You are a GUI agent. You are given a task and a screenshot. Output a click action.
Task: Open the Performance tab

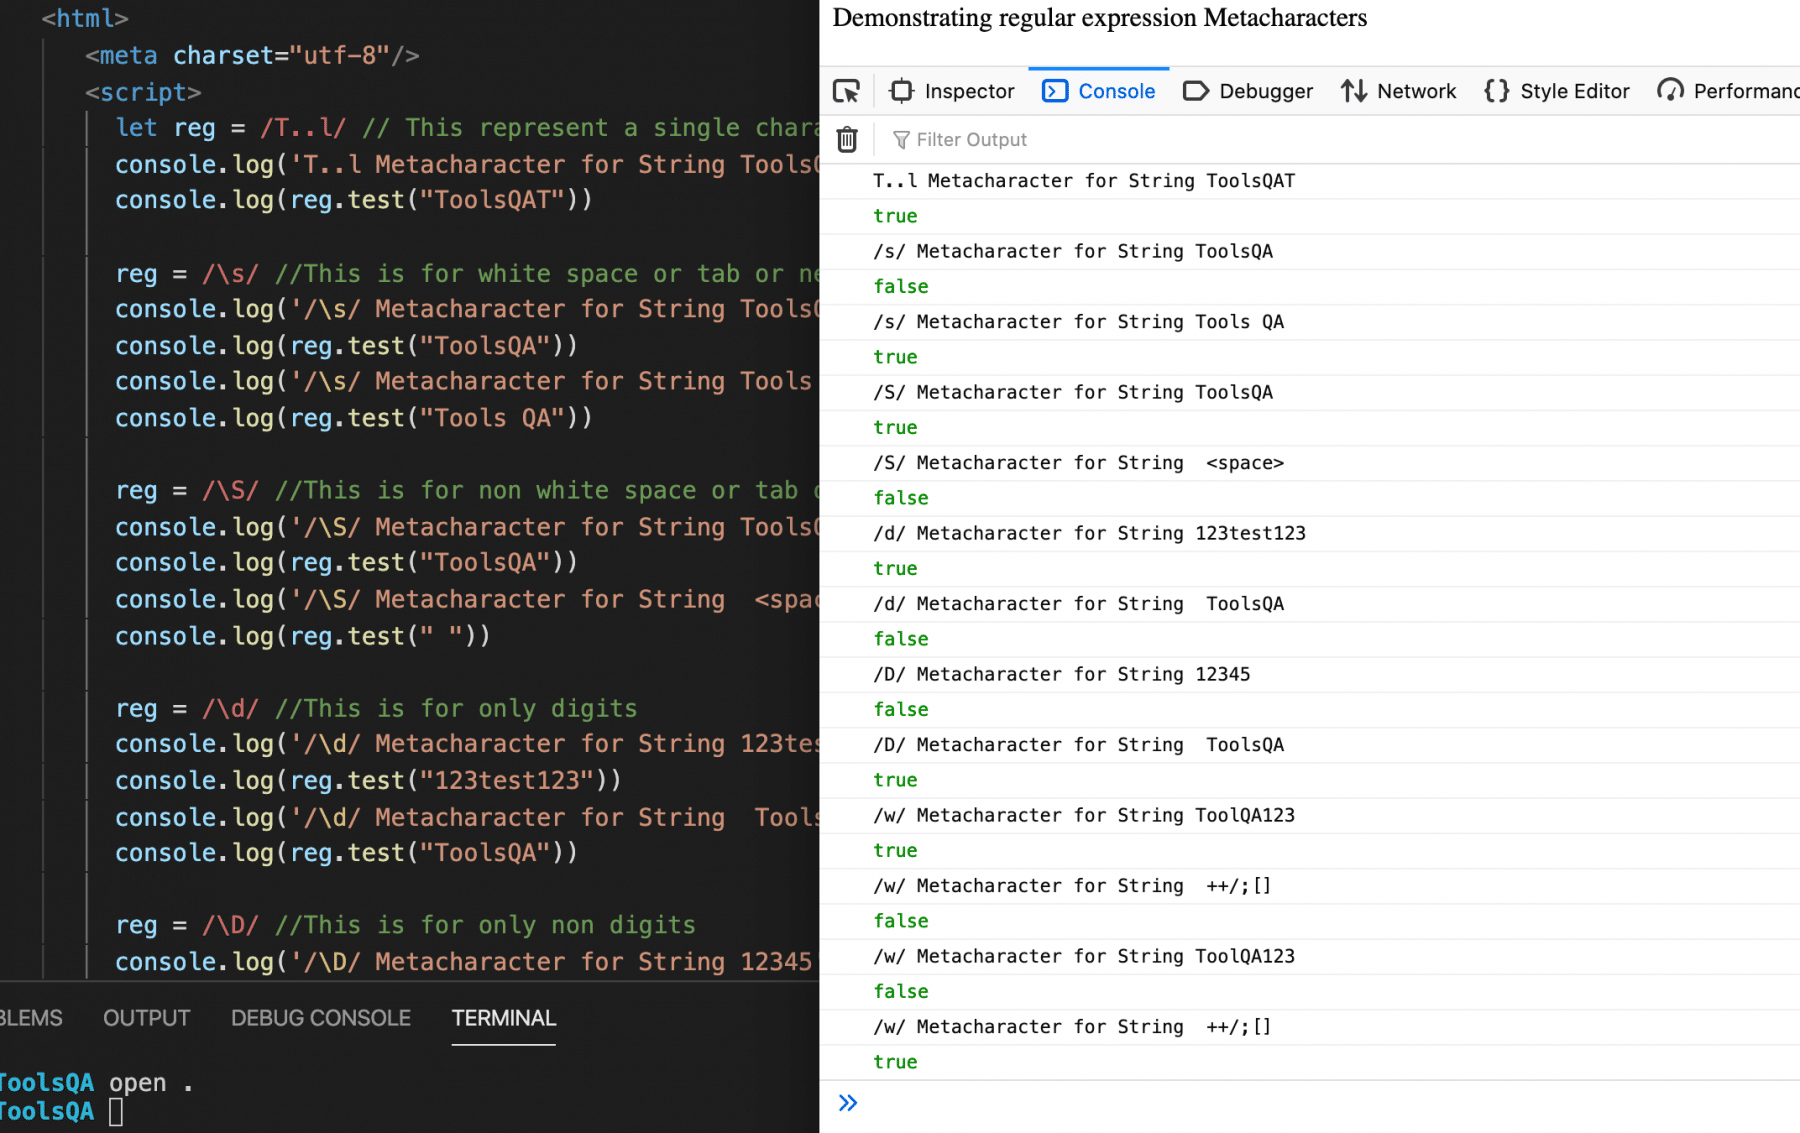click(1728, 91)
